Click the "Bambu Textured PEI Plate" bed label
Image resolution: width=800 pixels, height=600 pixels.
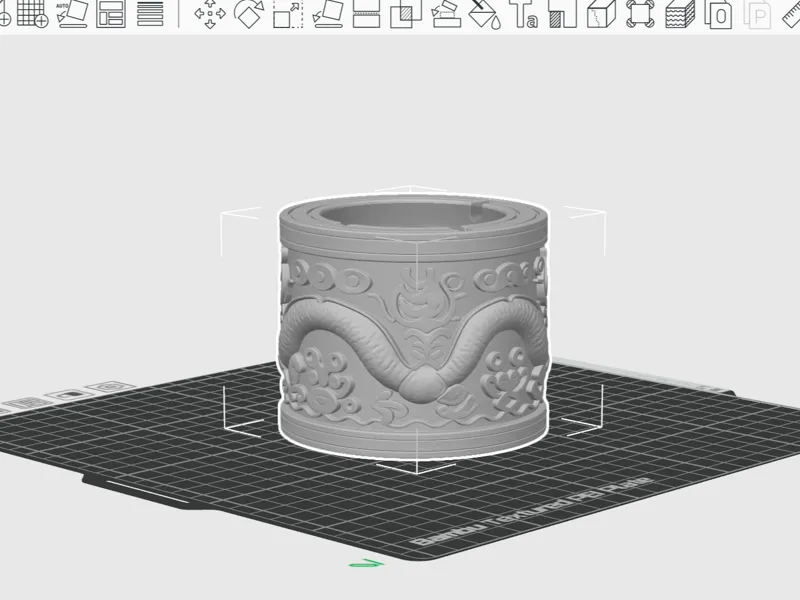(x=531, y=512)
